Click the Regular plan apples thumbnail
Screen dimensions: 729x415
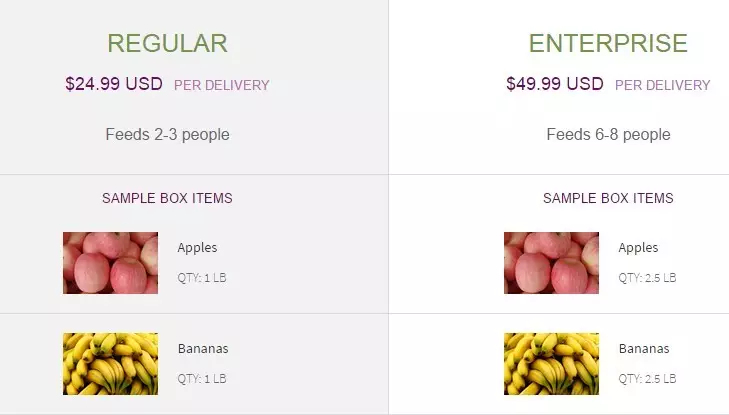(110, 263)
